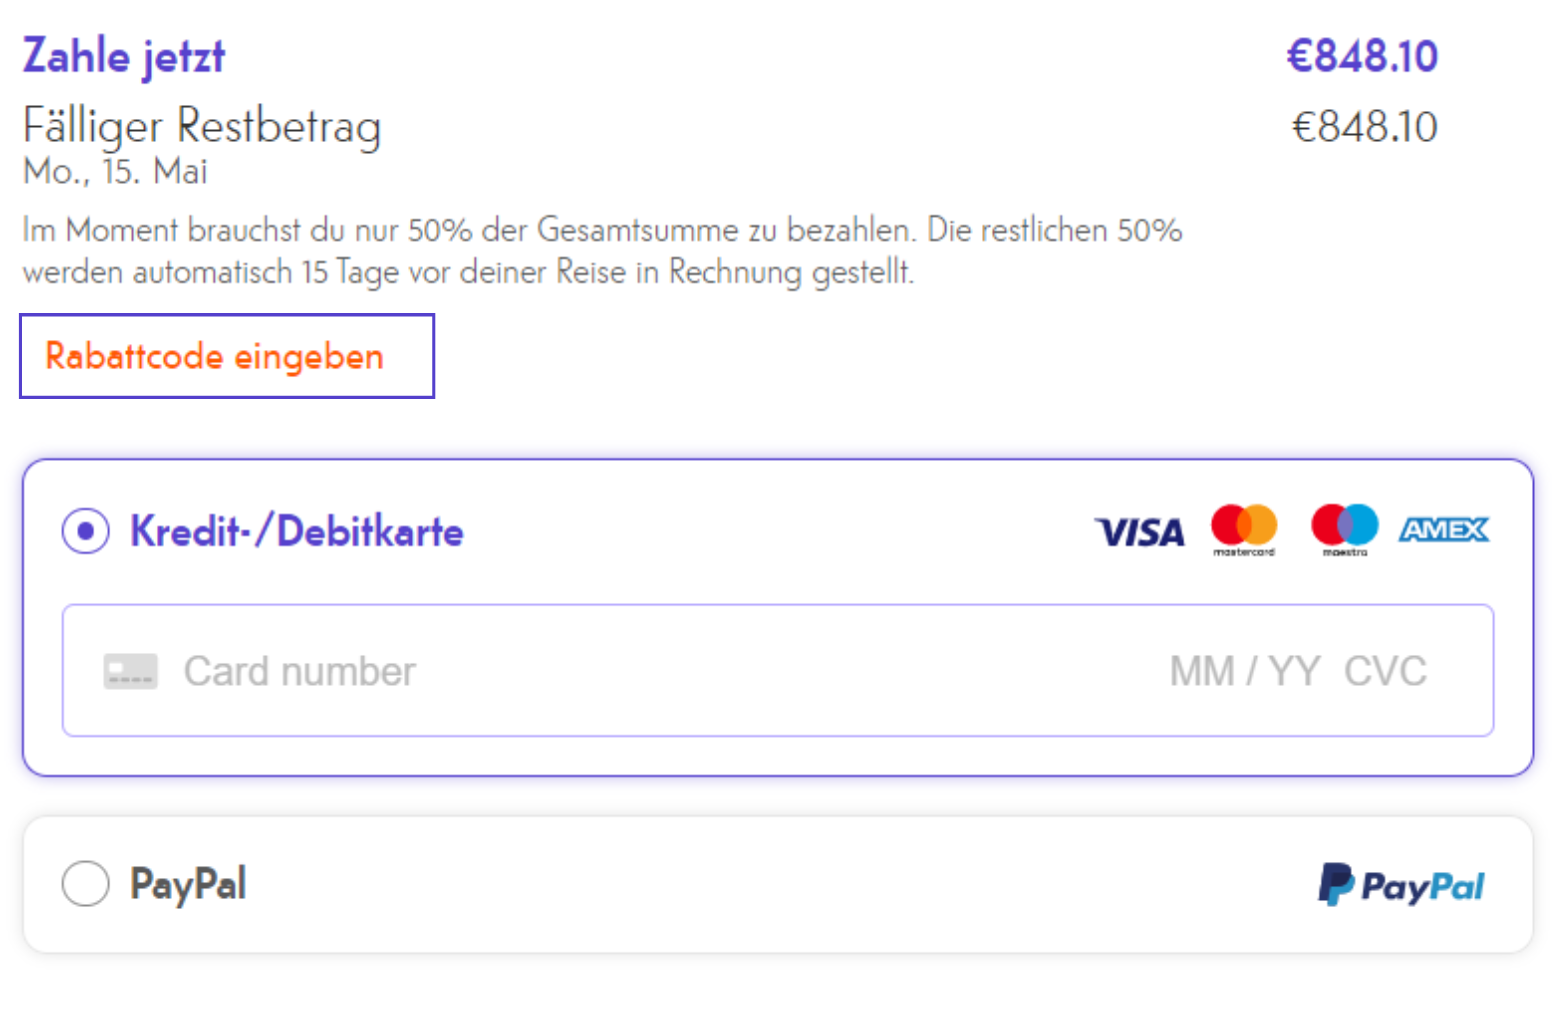The image size is (1556, 1036).
Task: Click the Maestro card logo
Action: [x=1345, y=530]
